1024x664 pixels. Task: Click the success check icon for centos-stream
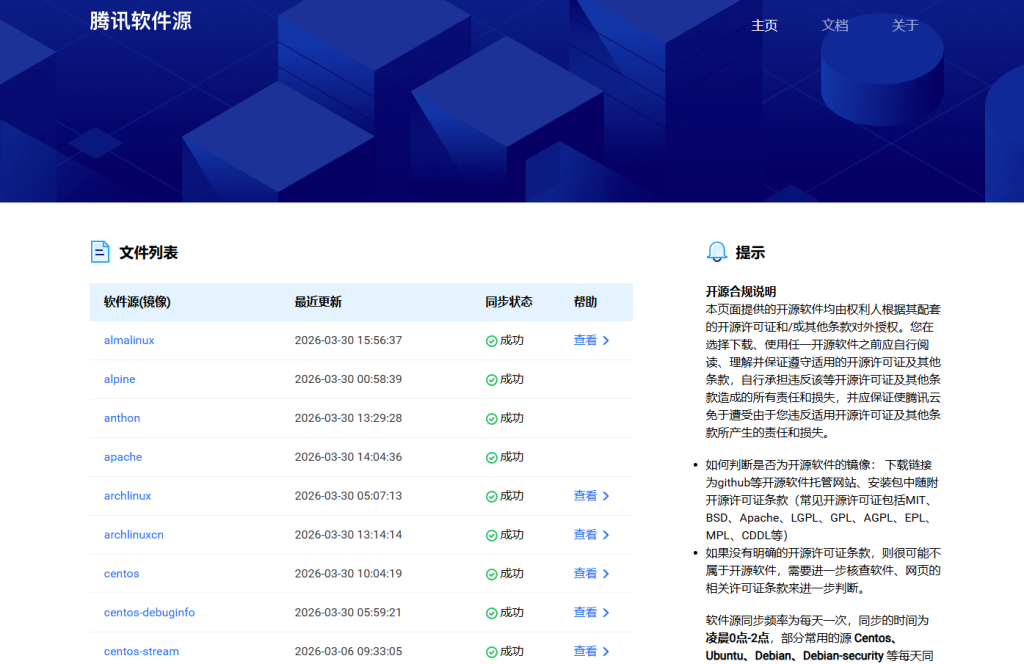click(x=491, y=652)
